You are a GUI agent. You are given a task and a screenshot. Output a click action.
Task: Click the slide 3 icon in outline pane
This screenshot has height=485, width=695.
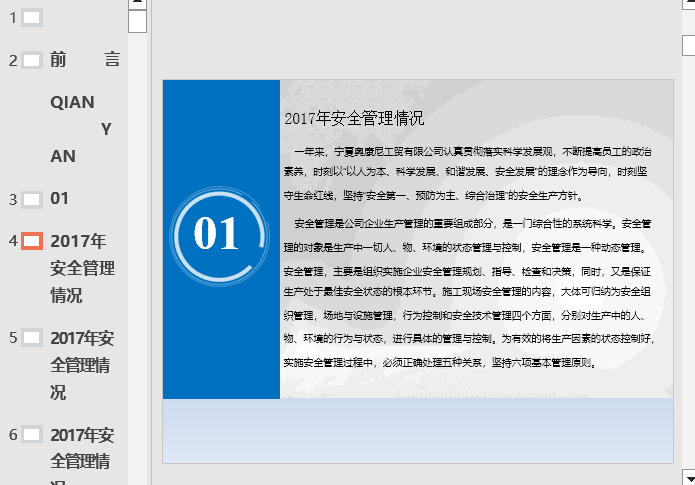click(x=32, y=199)
